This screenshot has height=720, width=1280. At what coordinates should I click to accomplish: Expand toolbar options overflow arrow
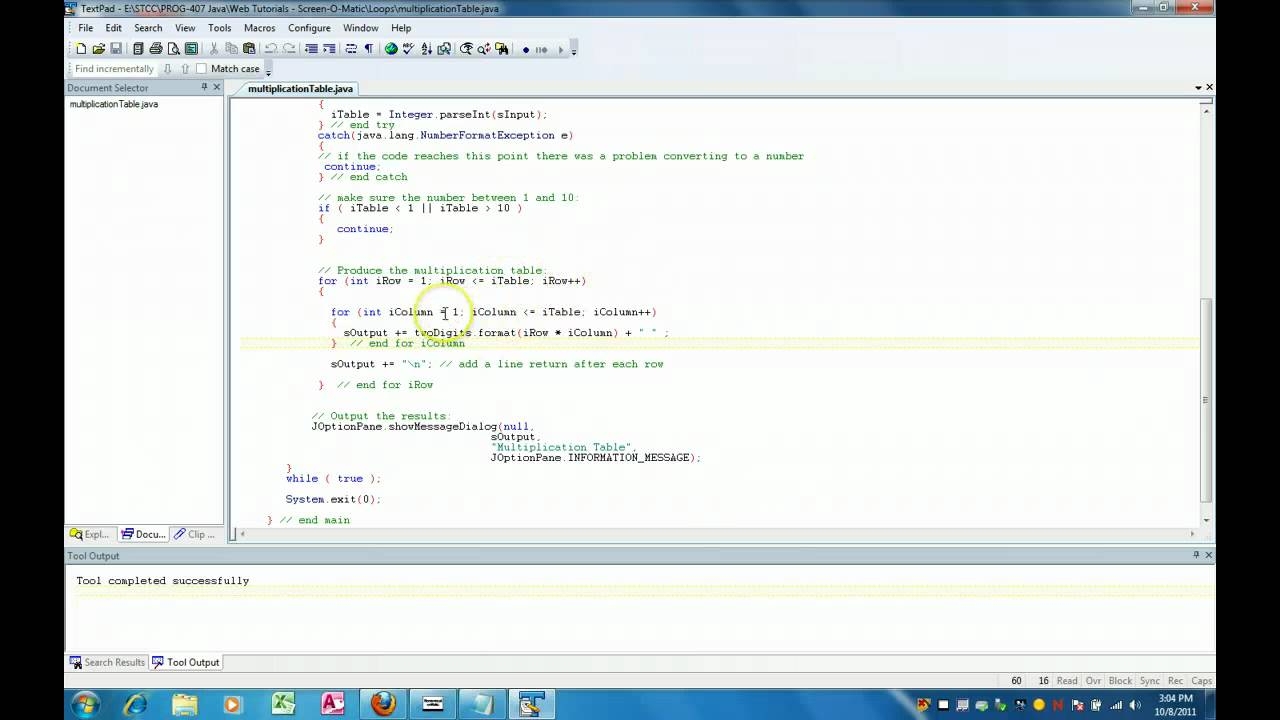coord(574,52)
